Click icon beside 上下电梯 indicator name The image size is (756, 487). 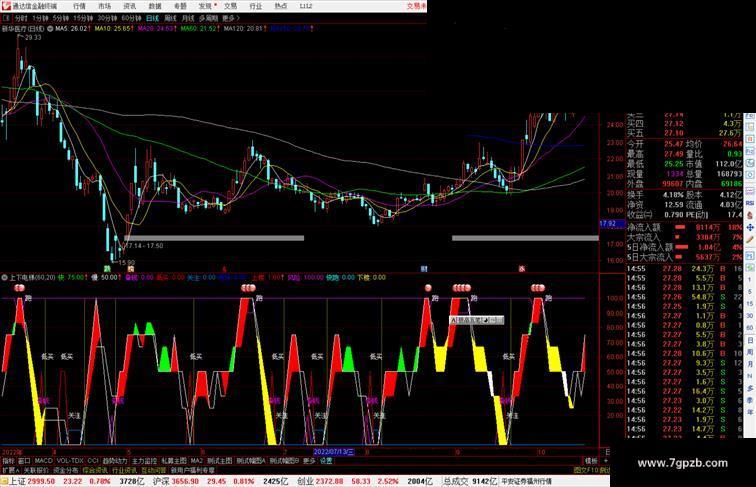4,277
